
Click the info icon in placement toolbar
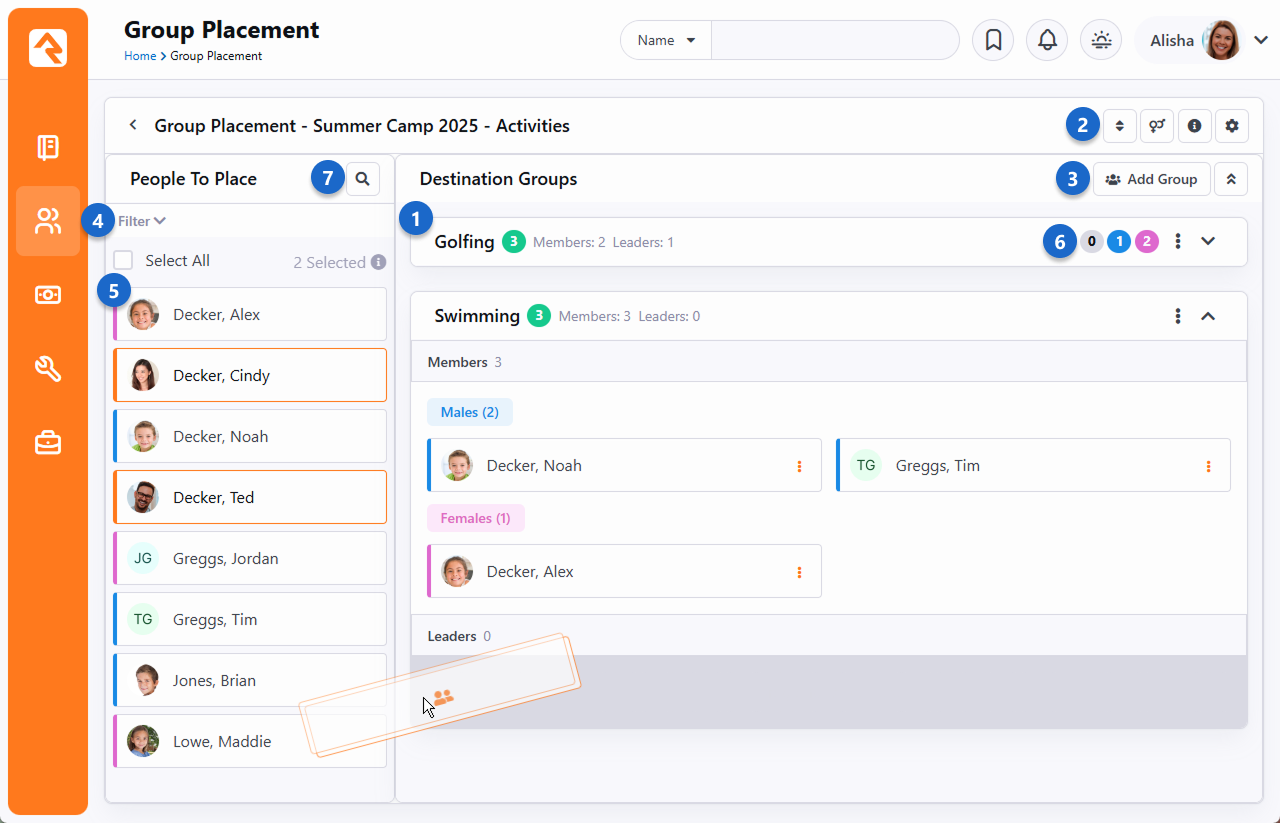tap(1194, 126)
